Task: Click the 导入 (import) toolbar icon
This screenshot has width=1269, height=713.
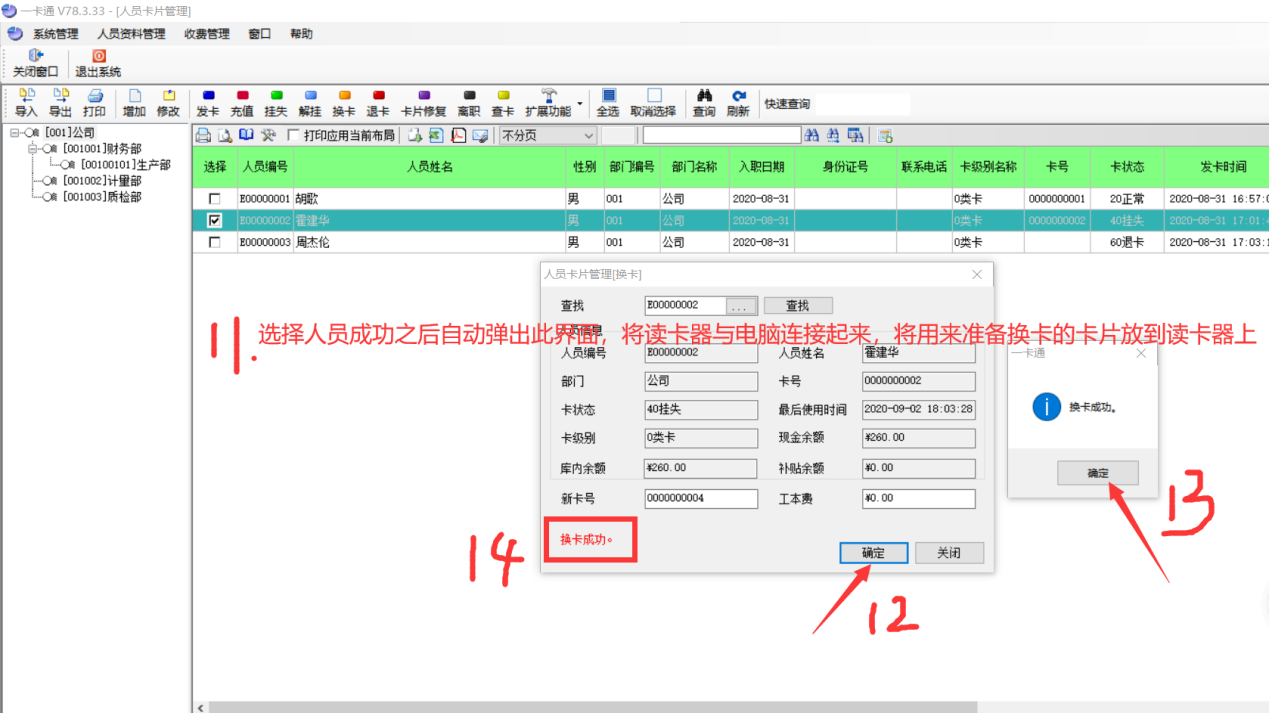Action: click(26, 103)
